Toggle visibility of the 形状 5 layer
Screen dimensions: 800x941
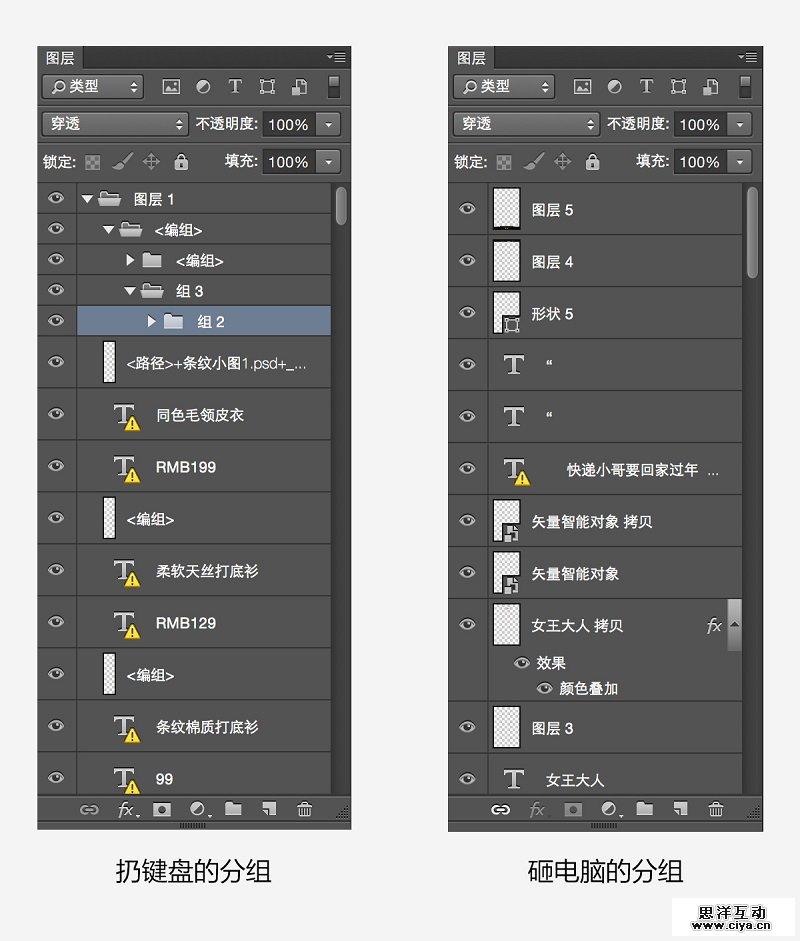[x=467, y=313]
